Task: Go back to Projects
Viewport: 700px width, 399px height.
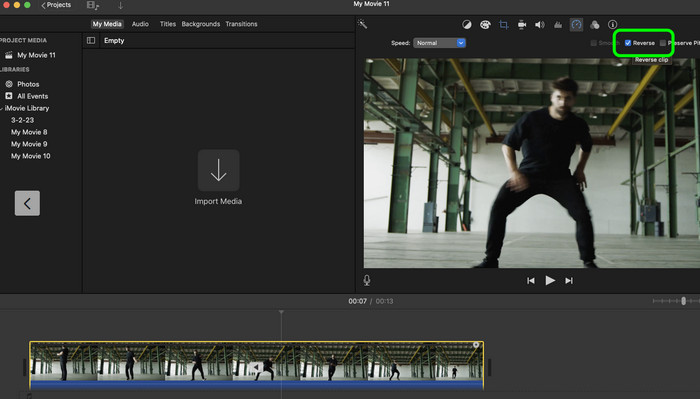Action: tap(56, 5)
